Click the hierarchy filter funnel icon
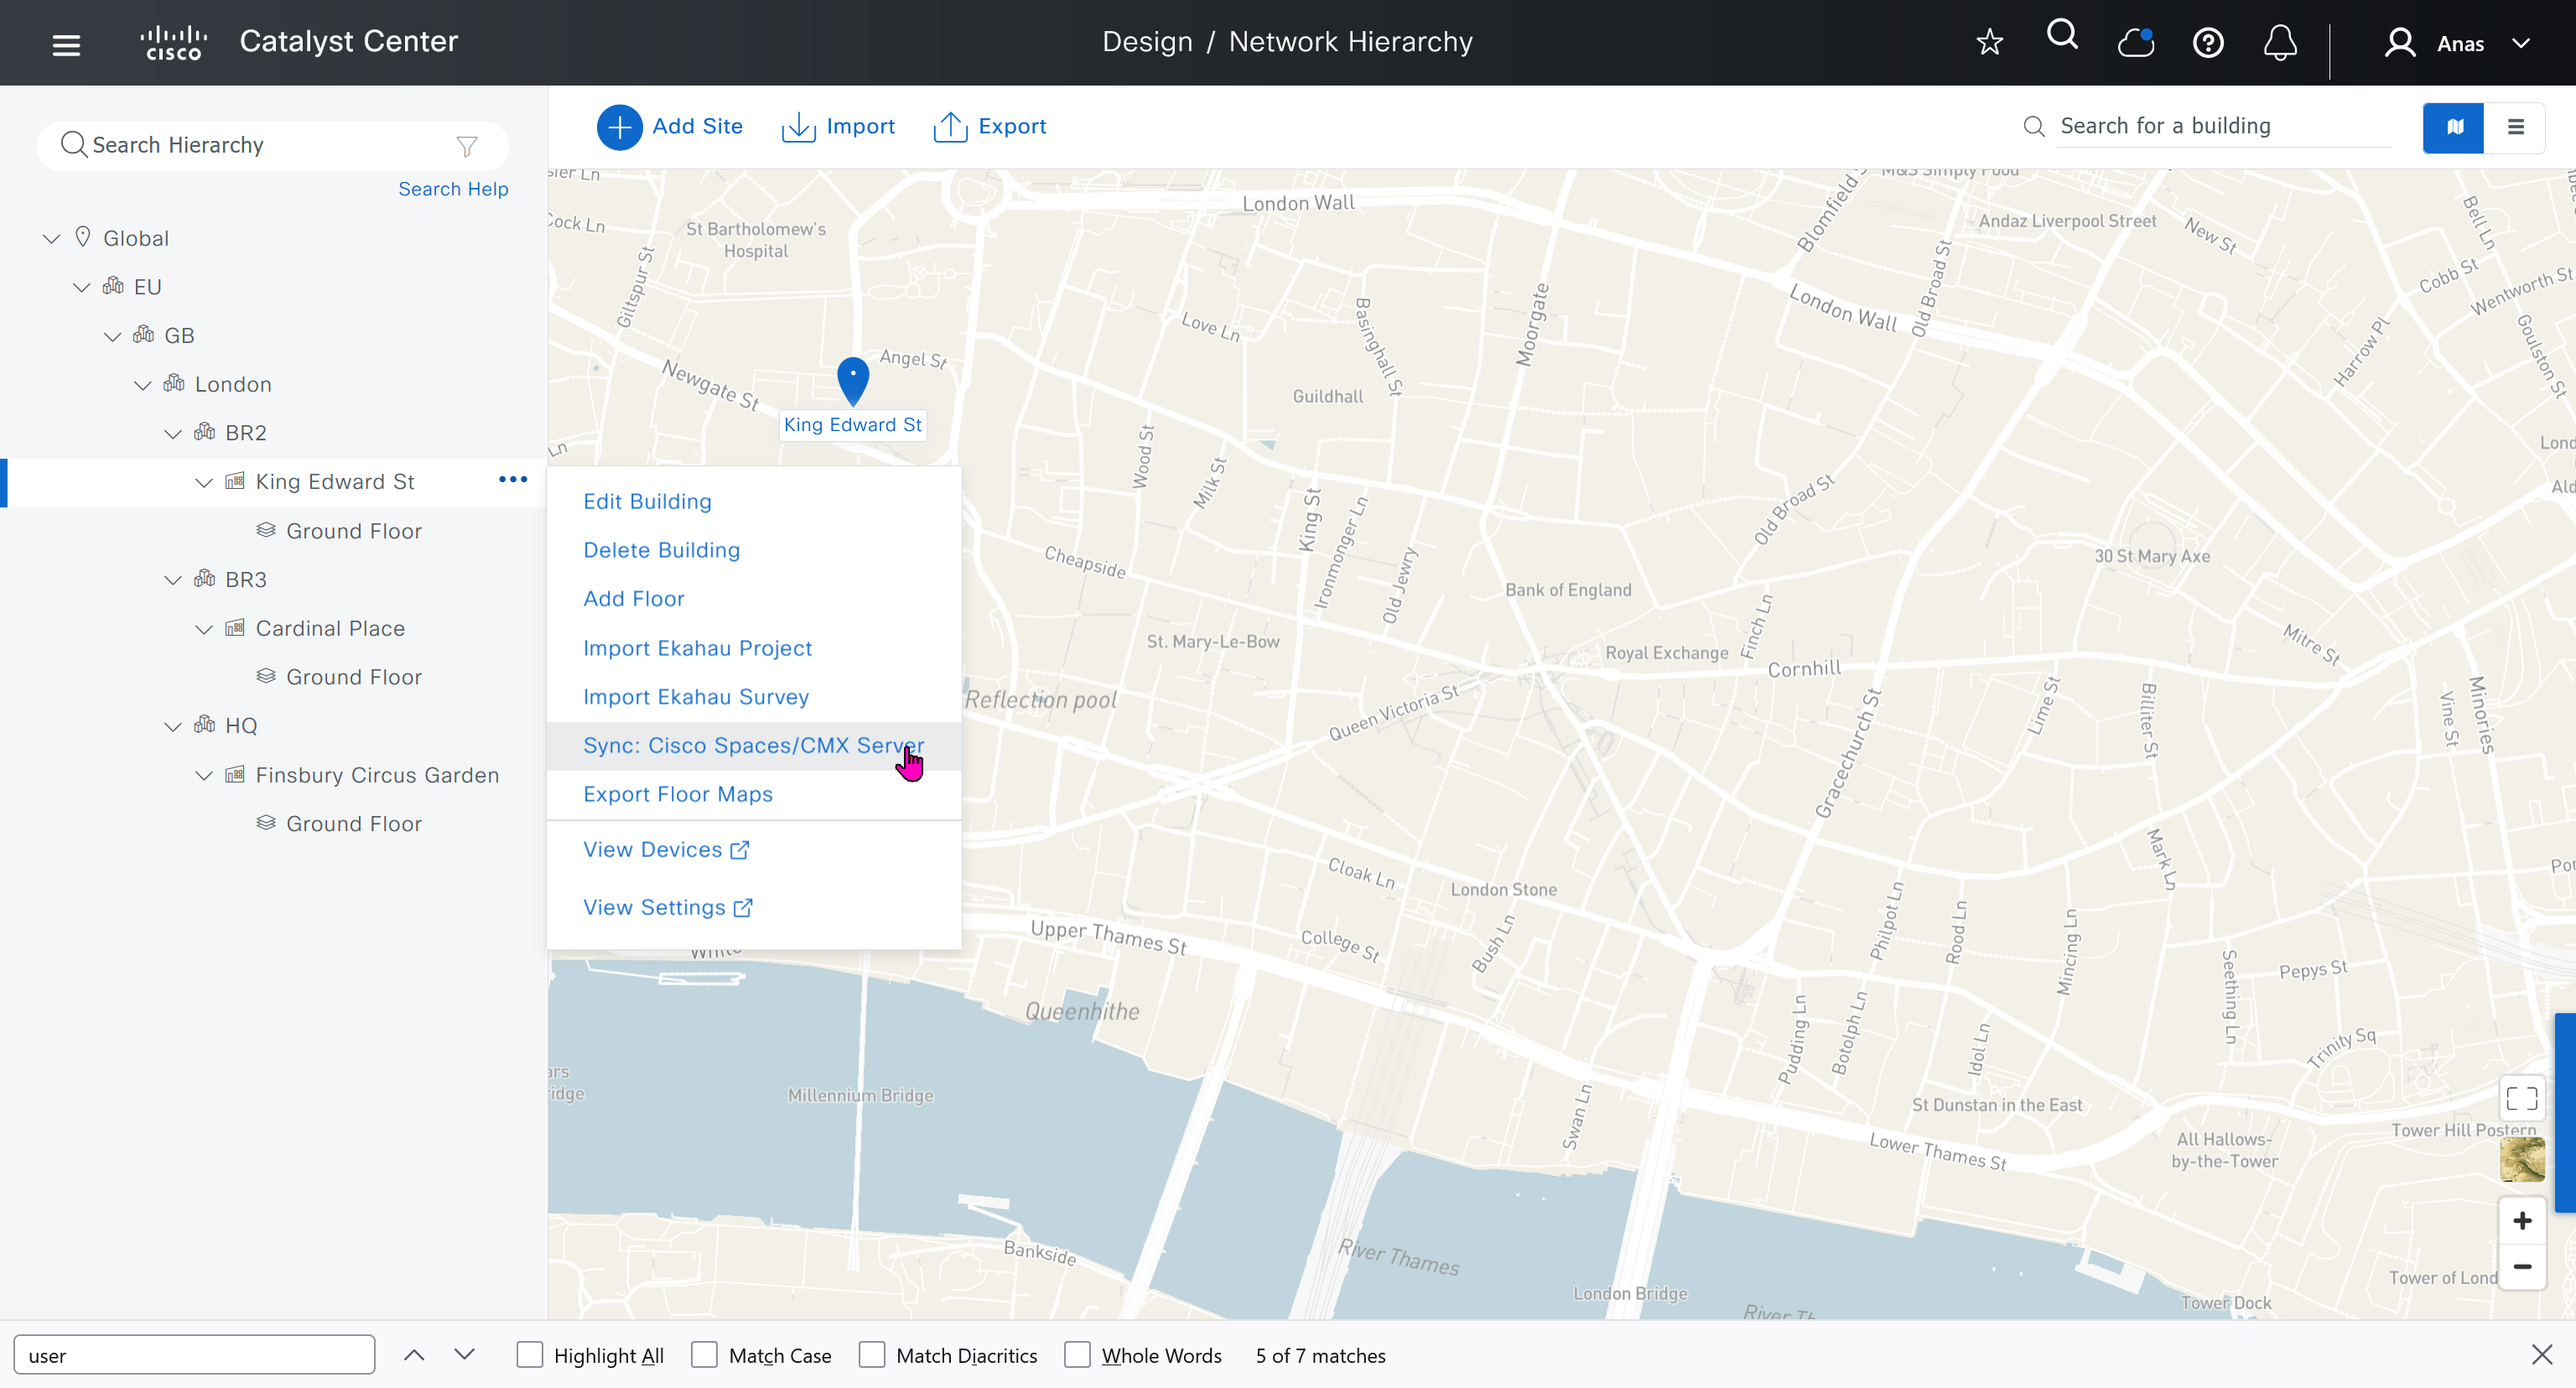 (x=466, y=146)
